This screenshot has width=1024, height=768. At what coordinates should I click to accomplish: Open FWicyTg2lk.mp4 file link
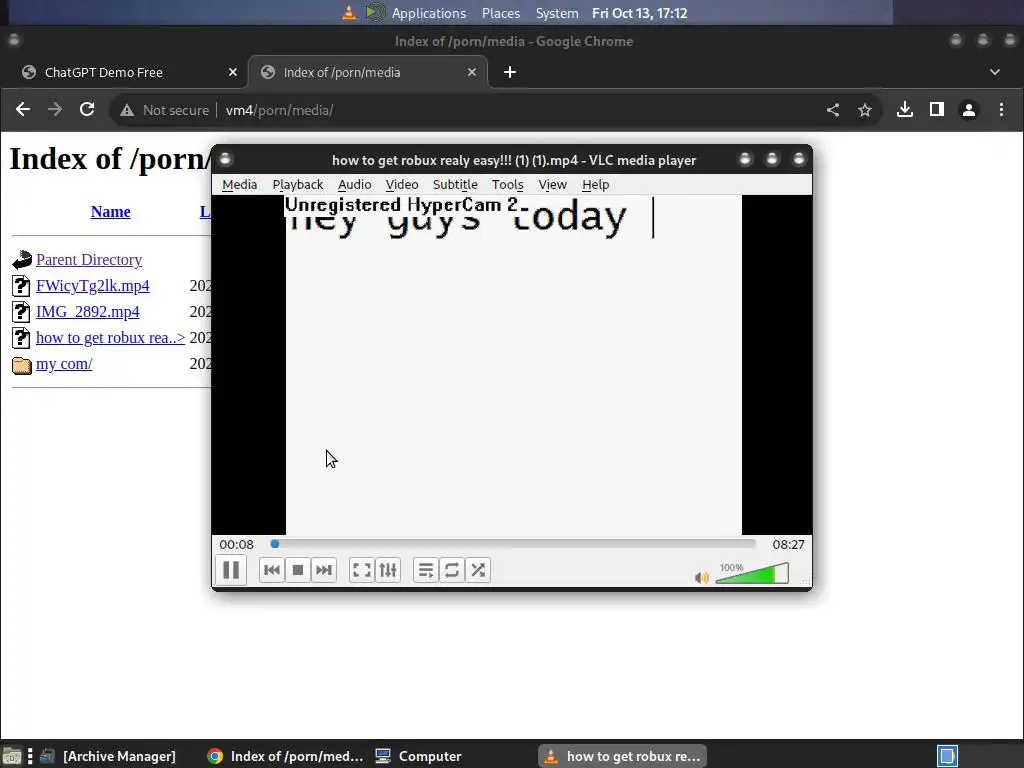point(93,286)
